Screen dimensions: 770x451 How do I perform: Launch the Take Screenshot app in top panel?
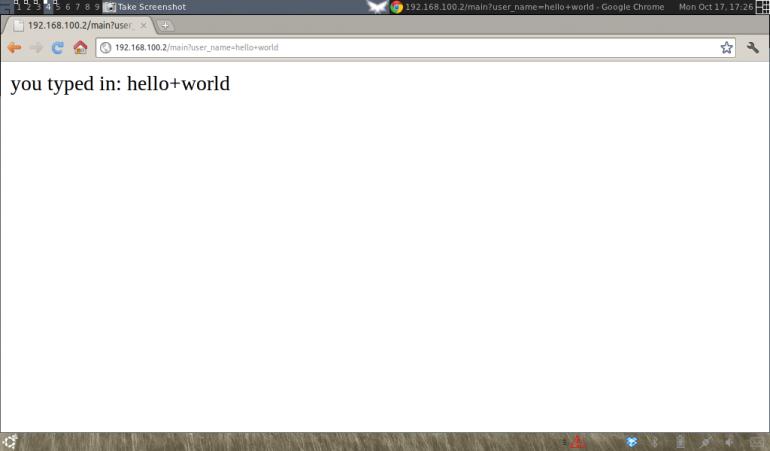pyautogui.click(x=145, y=7)
